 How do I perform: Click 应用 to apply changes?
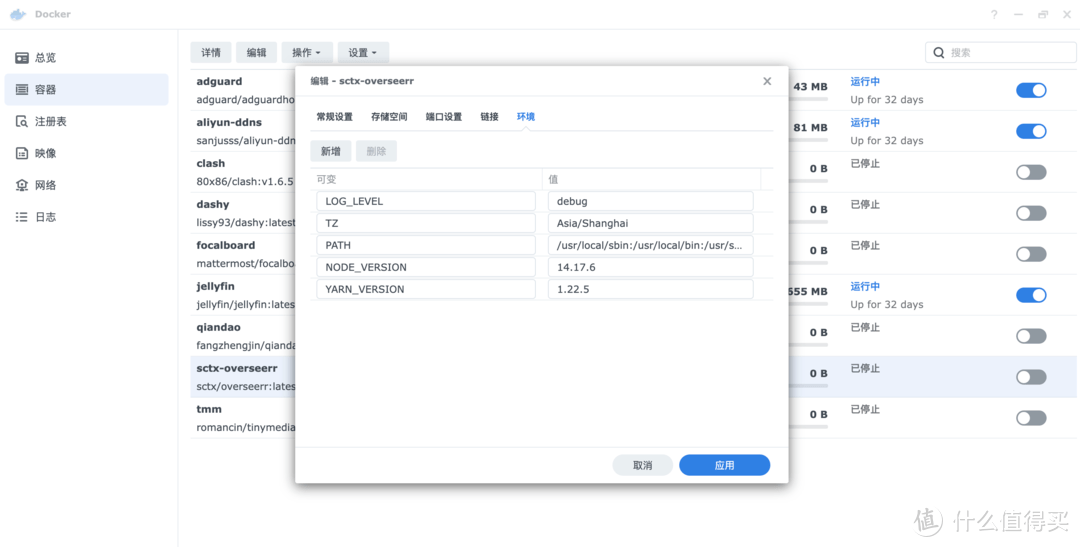point(725,465)
